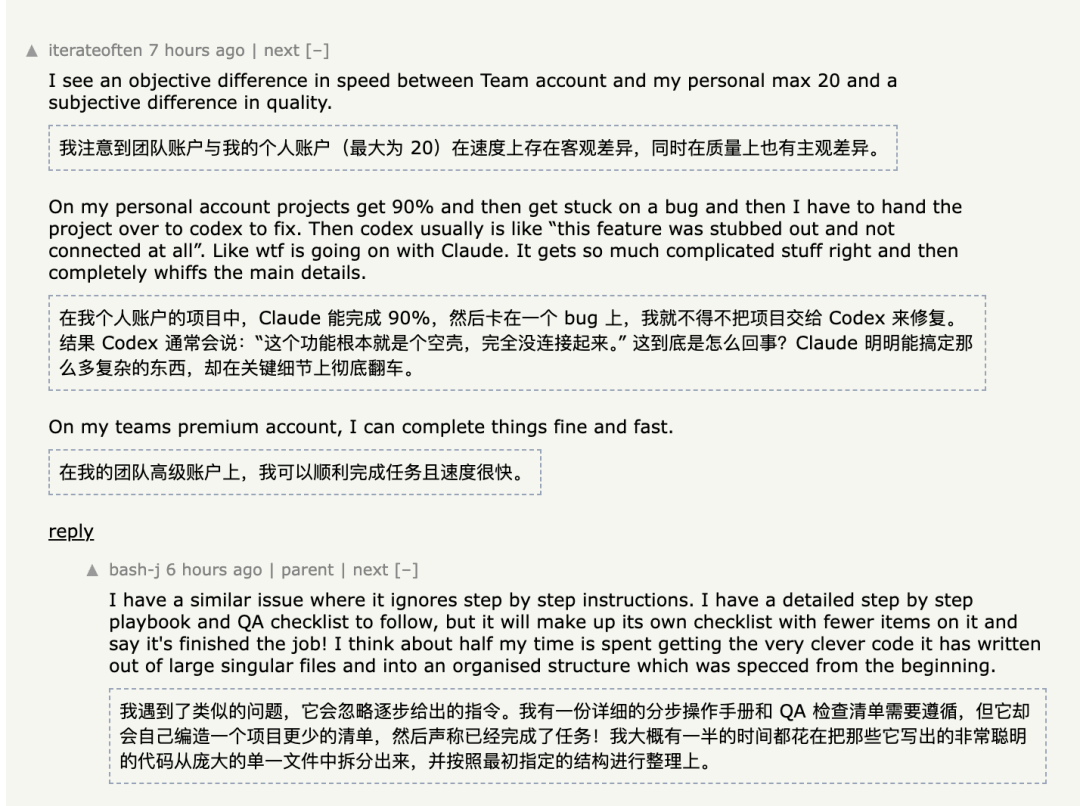Collapse iterateoften's comment thread
1080x806 pixels.
pos(318,50)
